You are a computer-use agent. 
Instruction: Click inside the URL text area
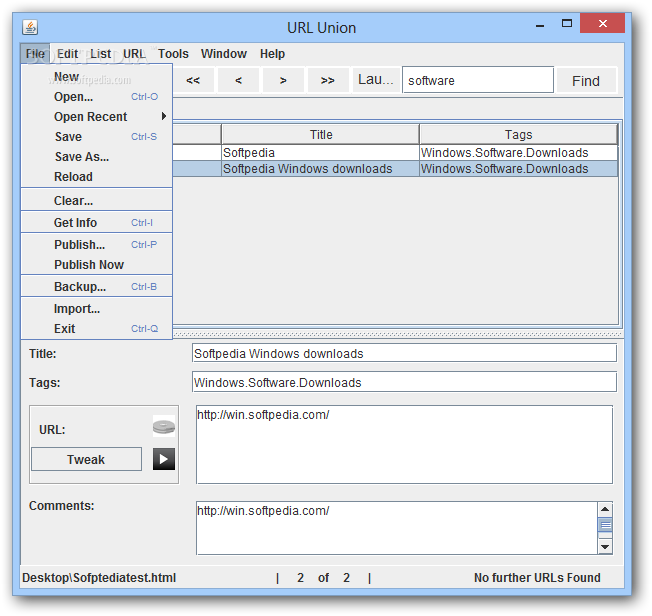coord(404,445)
